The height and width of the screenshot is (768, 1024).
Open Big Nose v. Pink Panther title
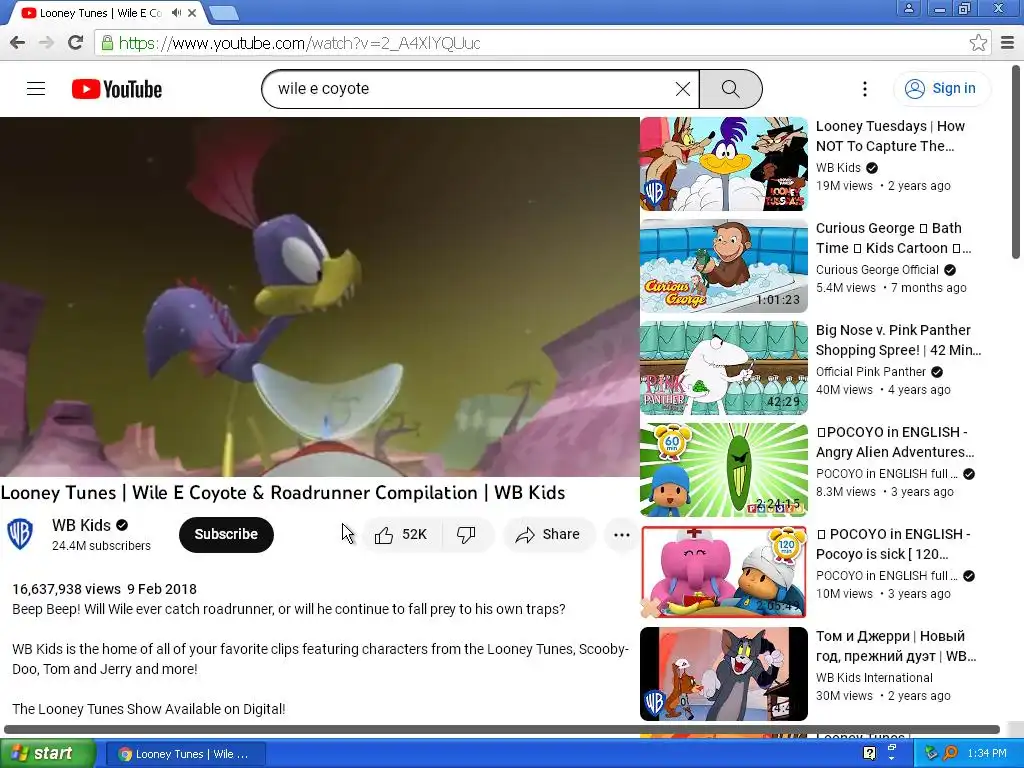[898, 340]
